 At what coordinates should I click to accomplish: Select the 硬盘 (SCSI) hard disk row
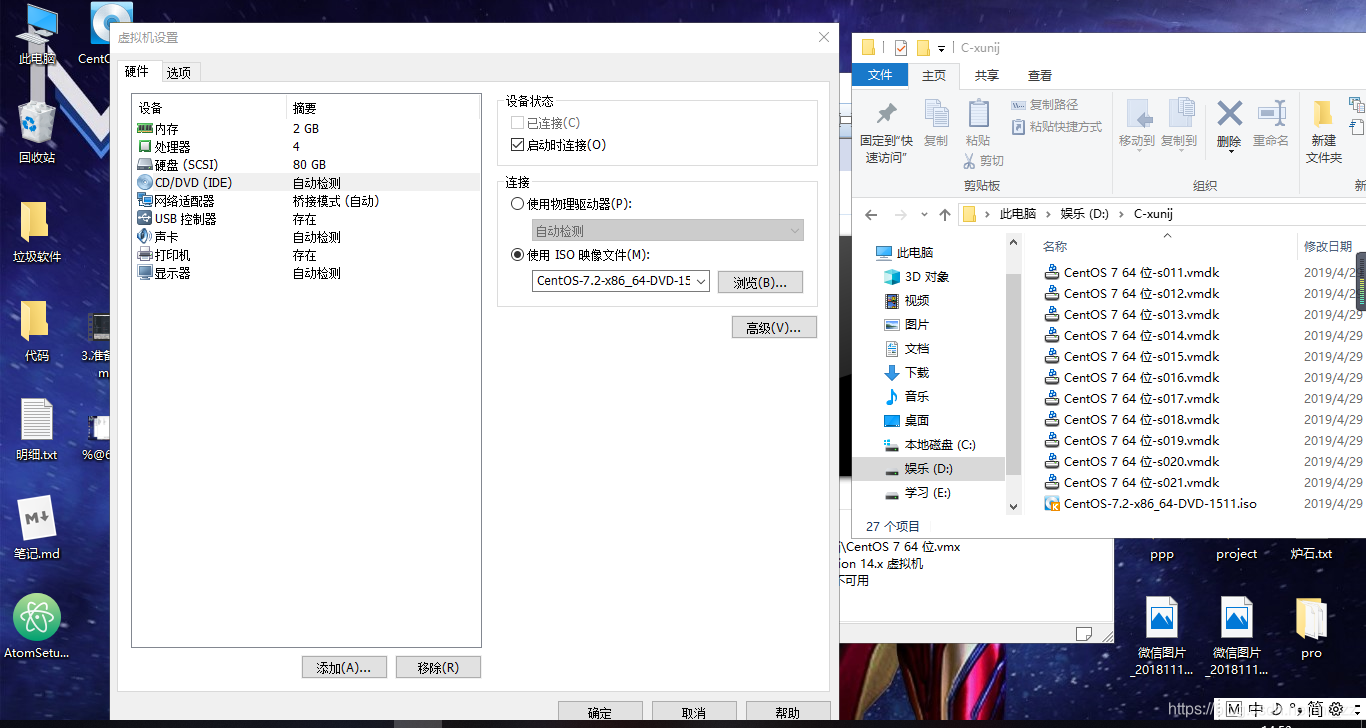[306, 165]
